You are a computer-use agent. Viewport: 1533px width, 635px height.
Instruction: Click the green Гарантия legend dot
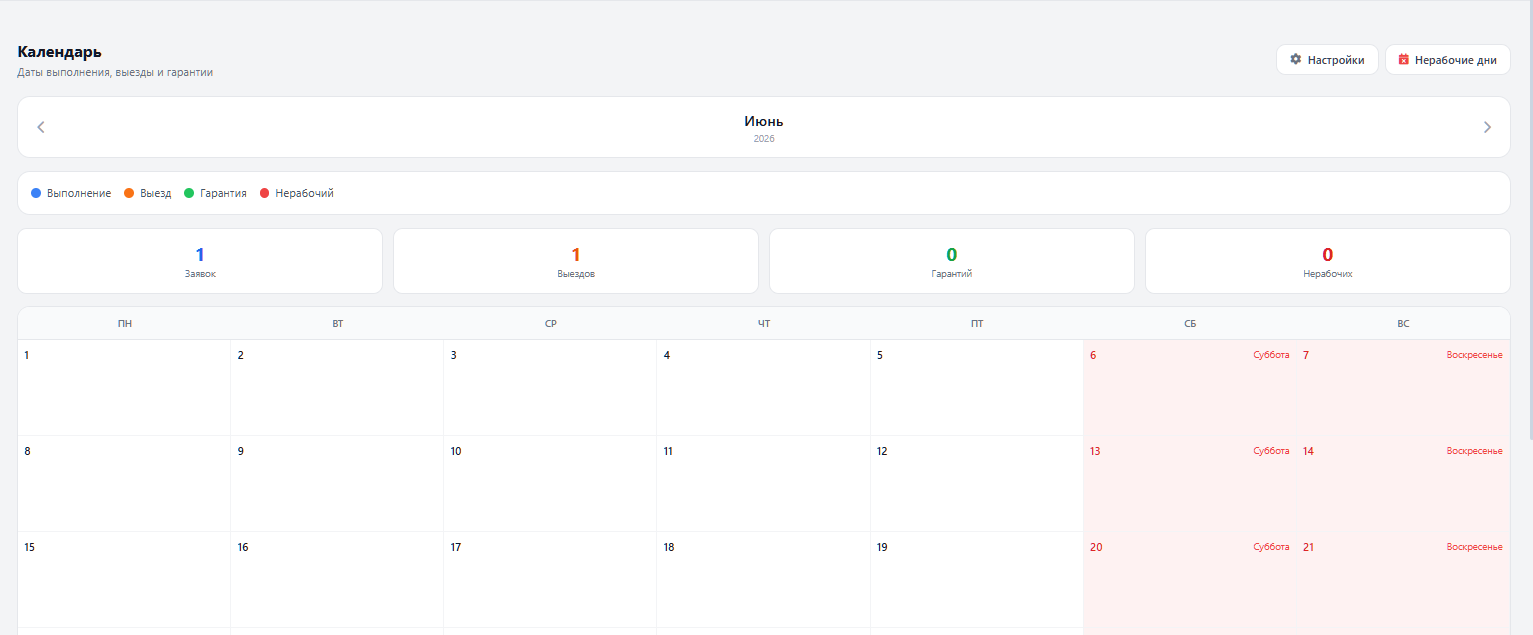point(189,193)
